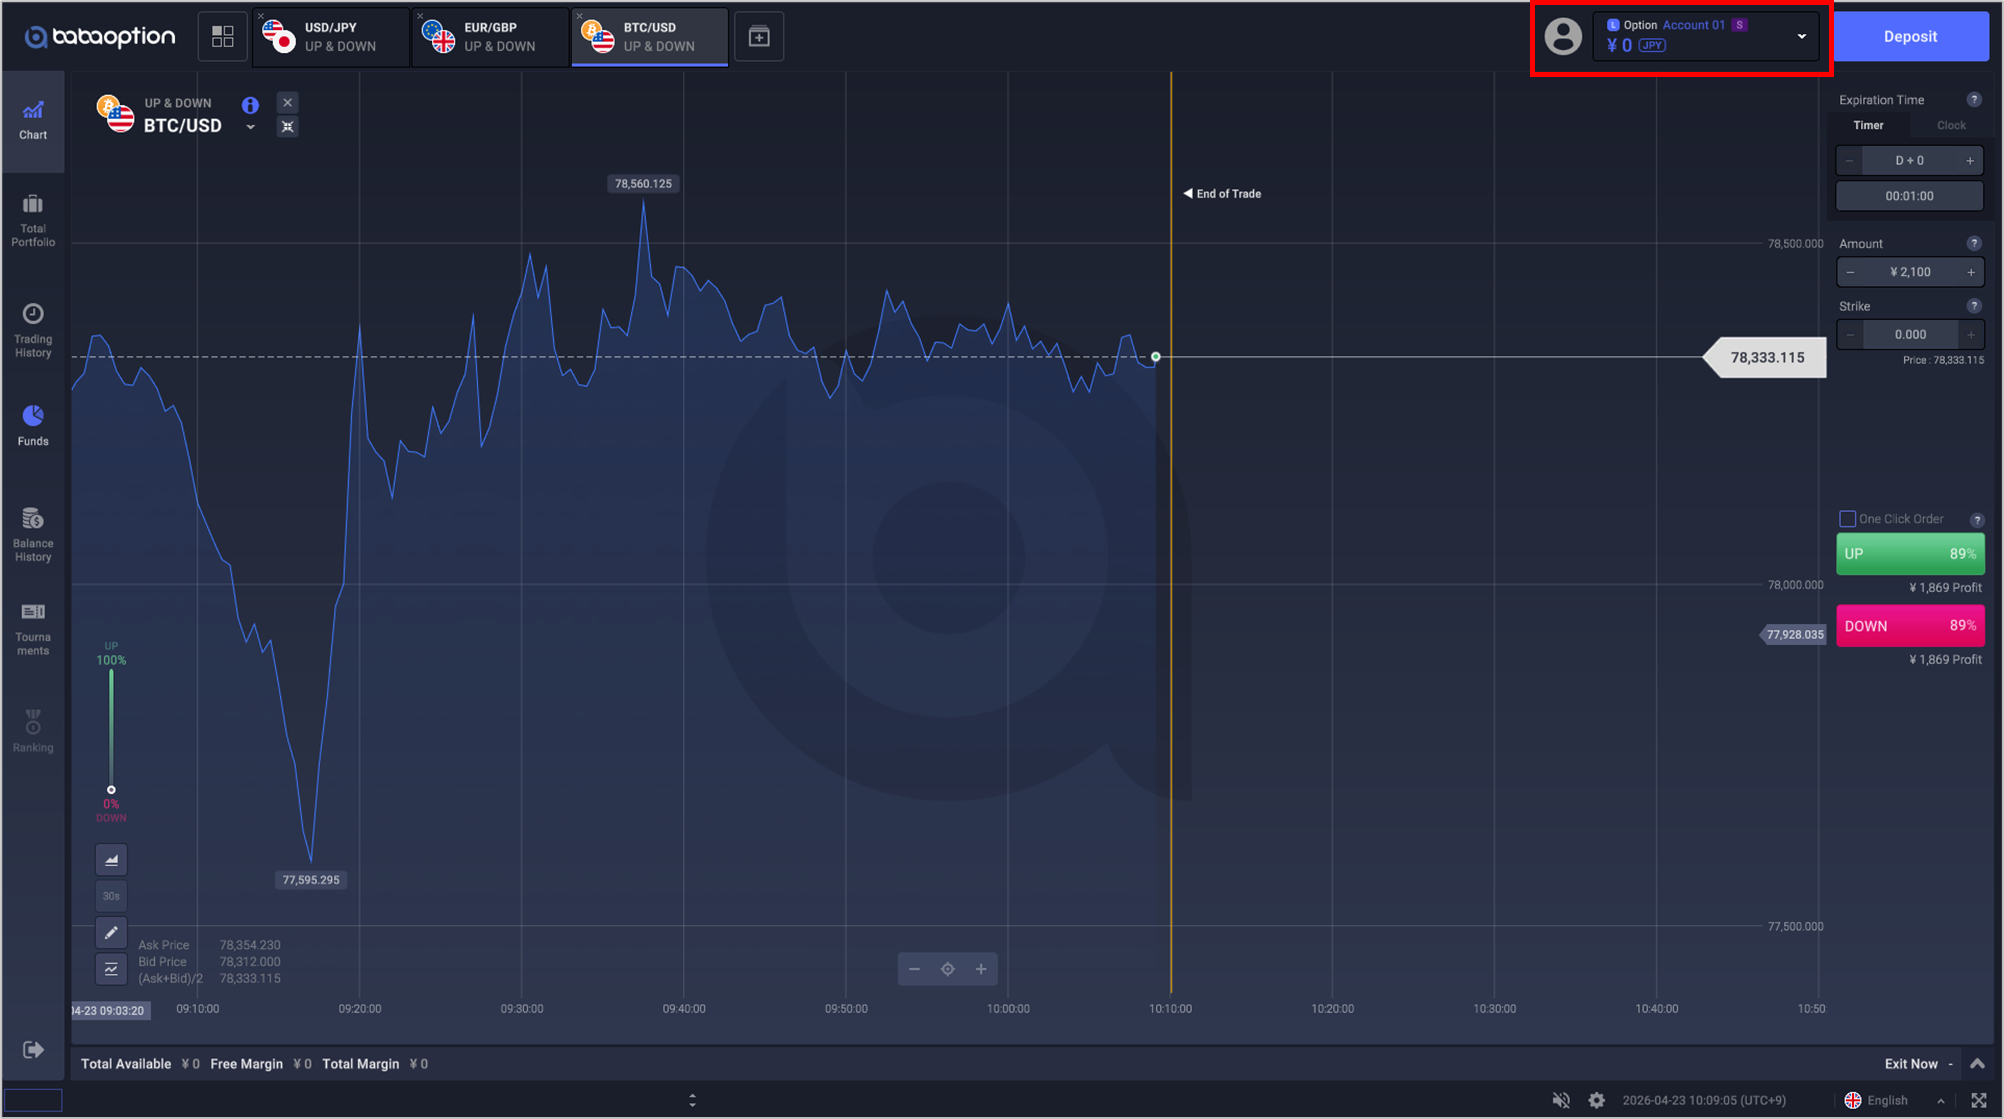Open BTC/USD asset dropdown arrow
Screen dimensions: 2004x1119
coord(250,127)
